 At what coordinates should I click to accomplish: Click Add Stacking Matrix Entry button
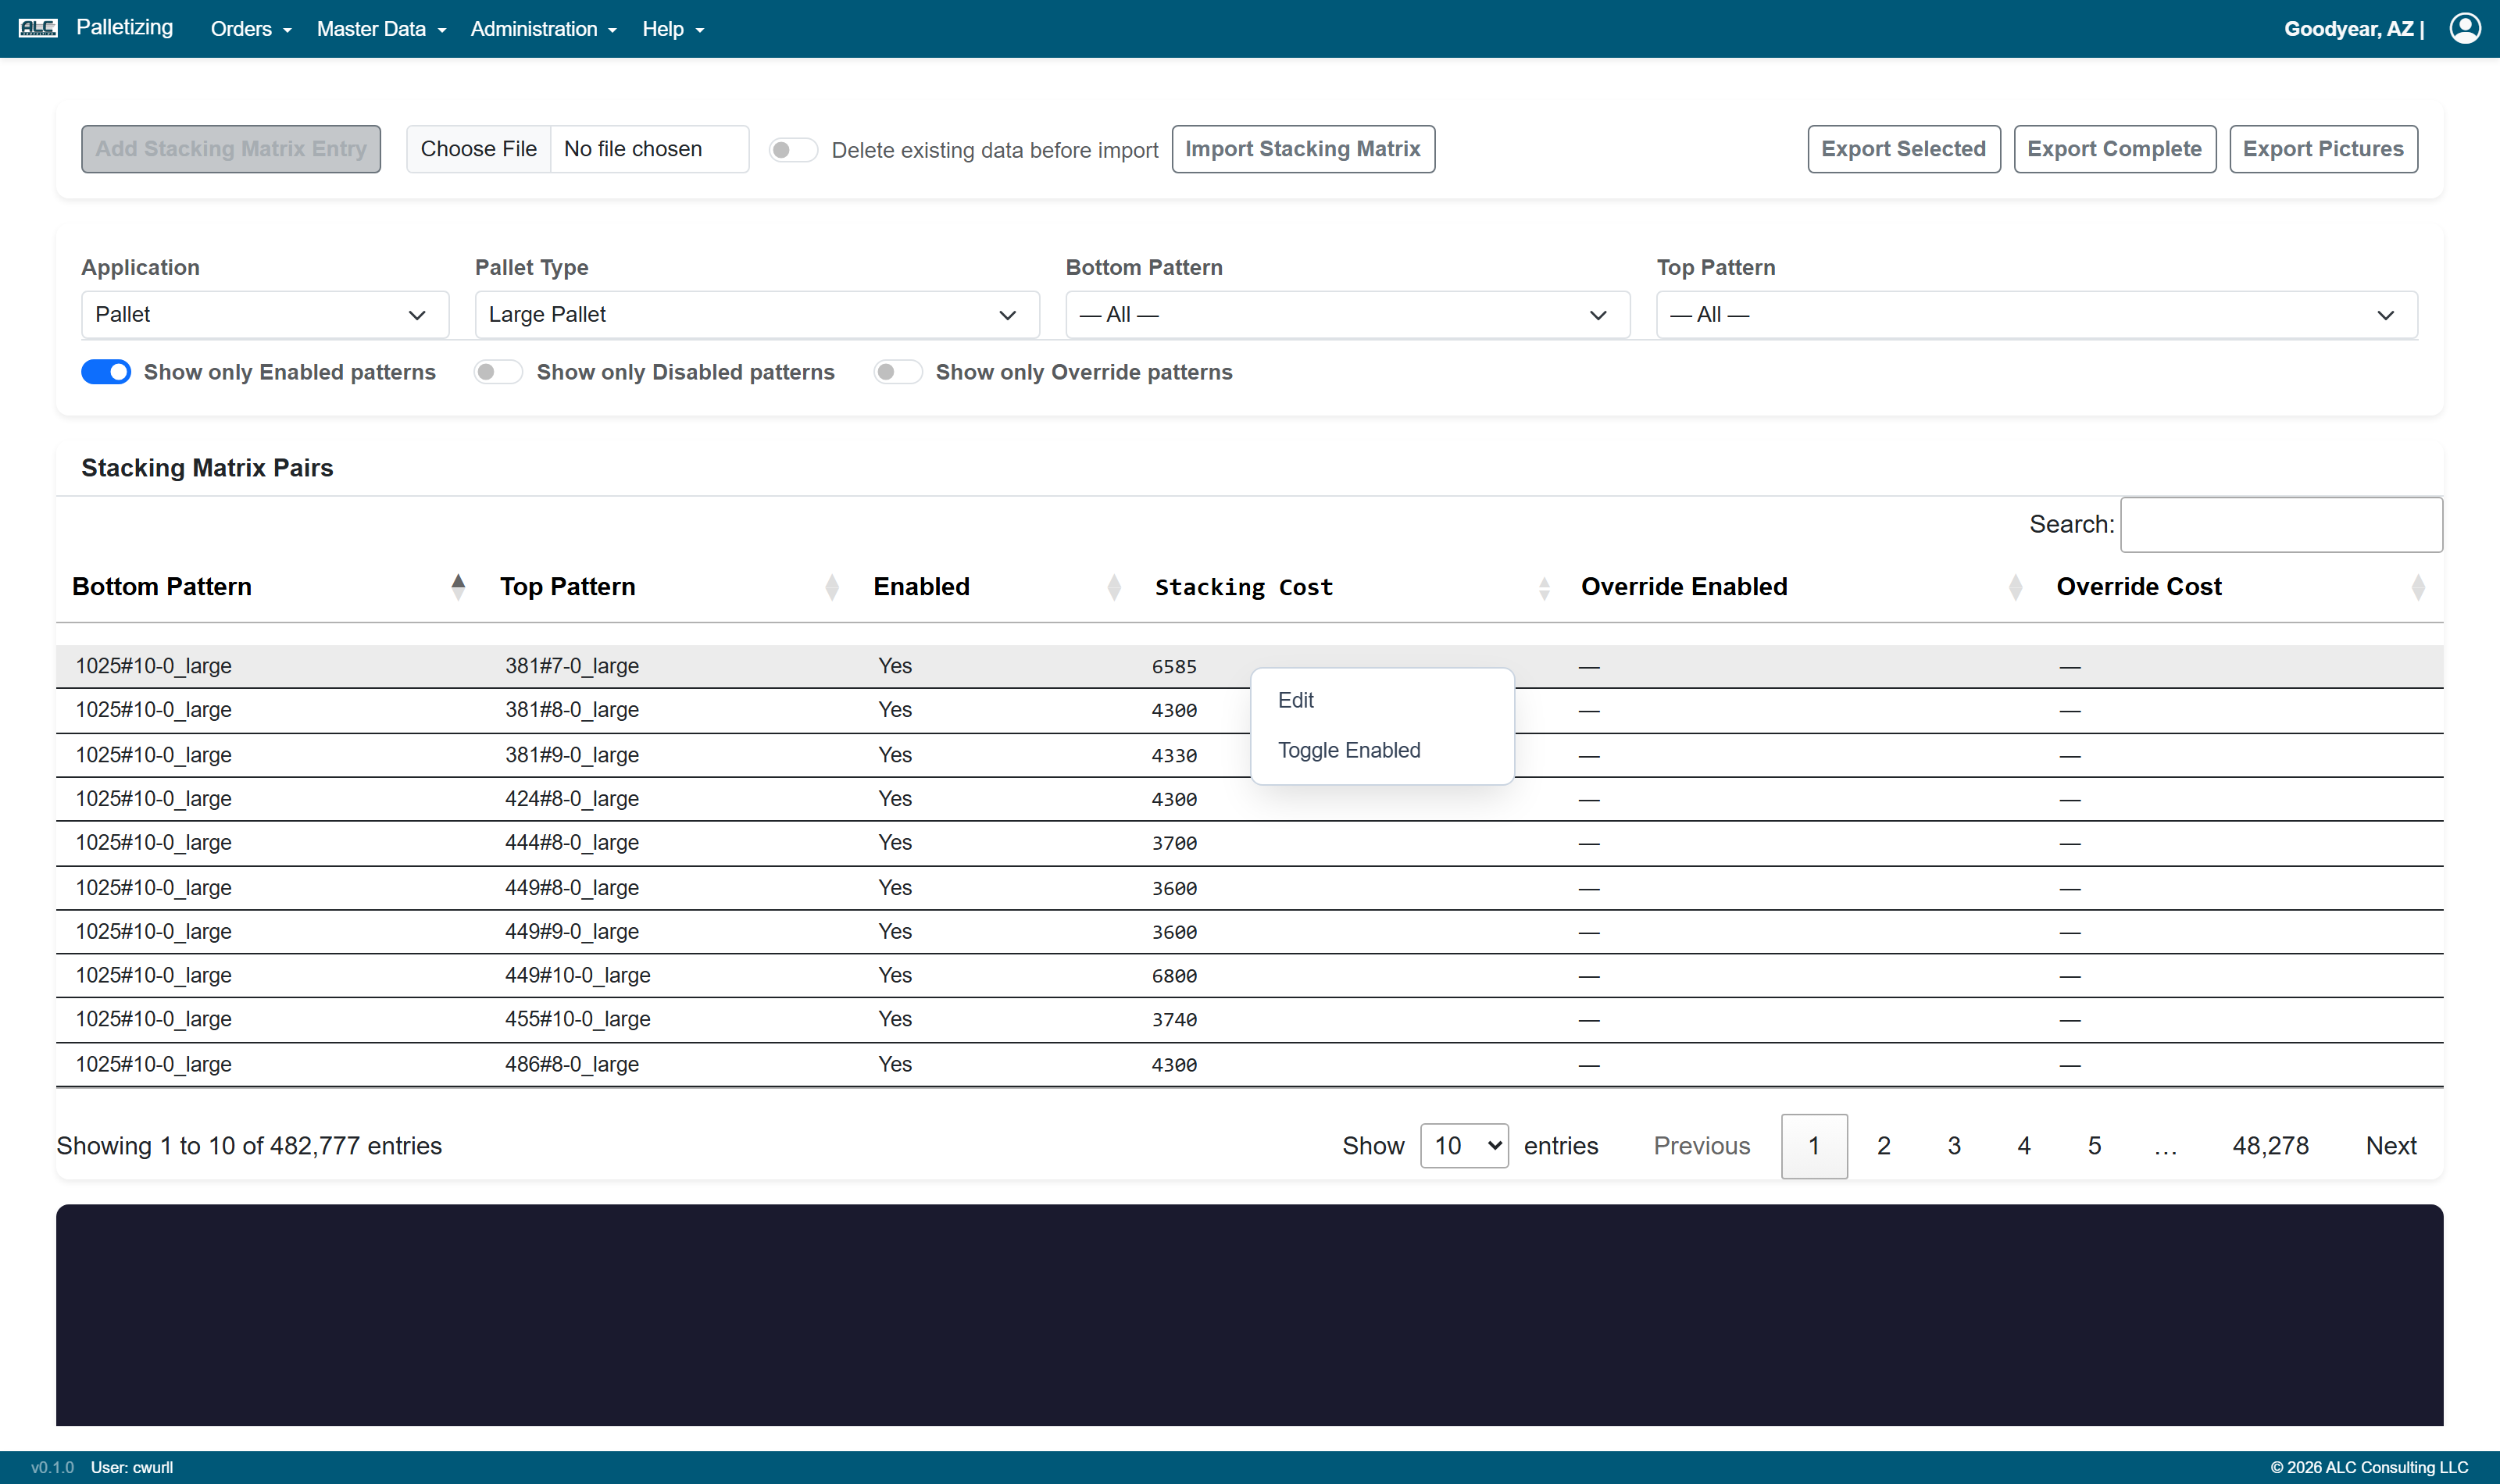(231, 149)
